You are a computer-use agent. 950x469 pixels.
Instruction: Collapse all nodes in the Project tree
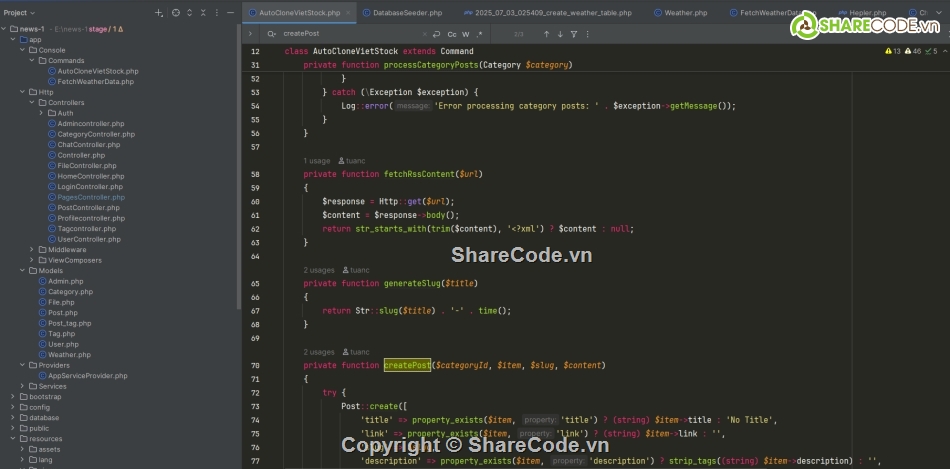[x=203, y=13]
